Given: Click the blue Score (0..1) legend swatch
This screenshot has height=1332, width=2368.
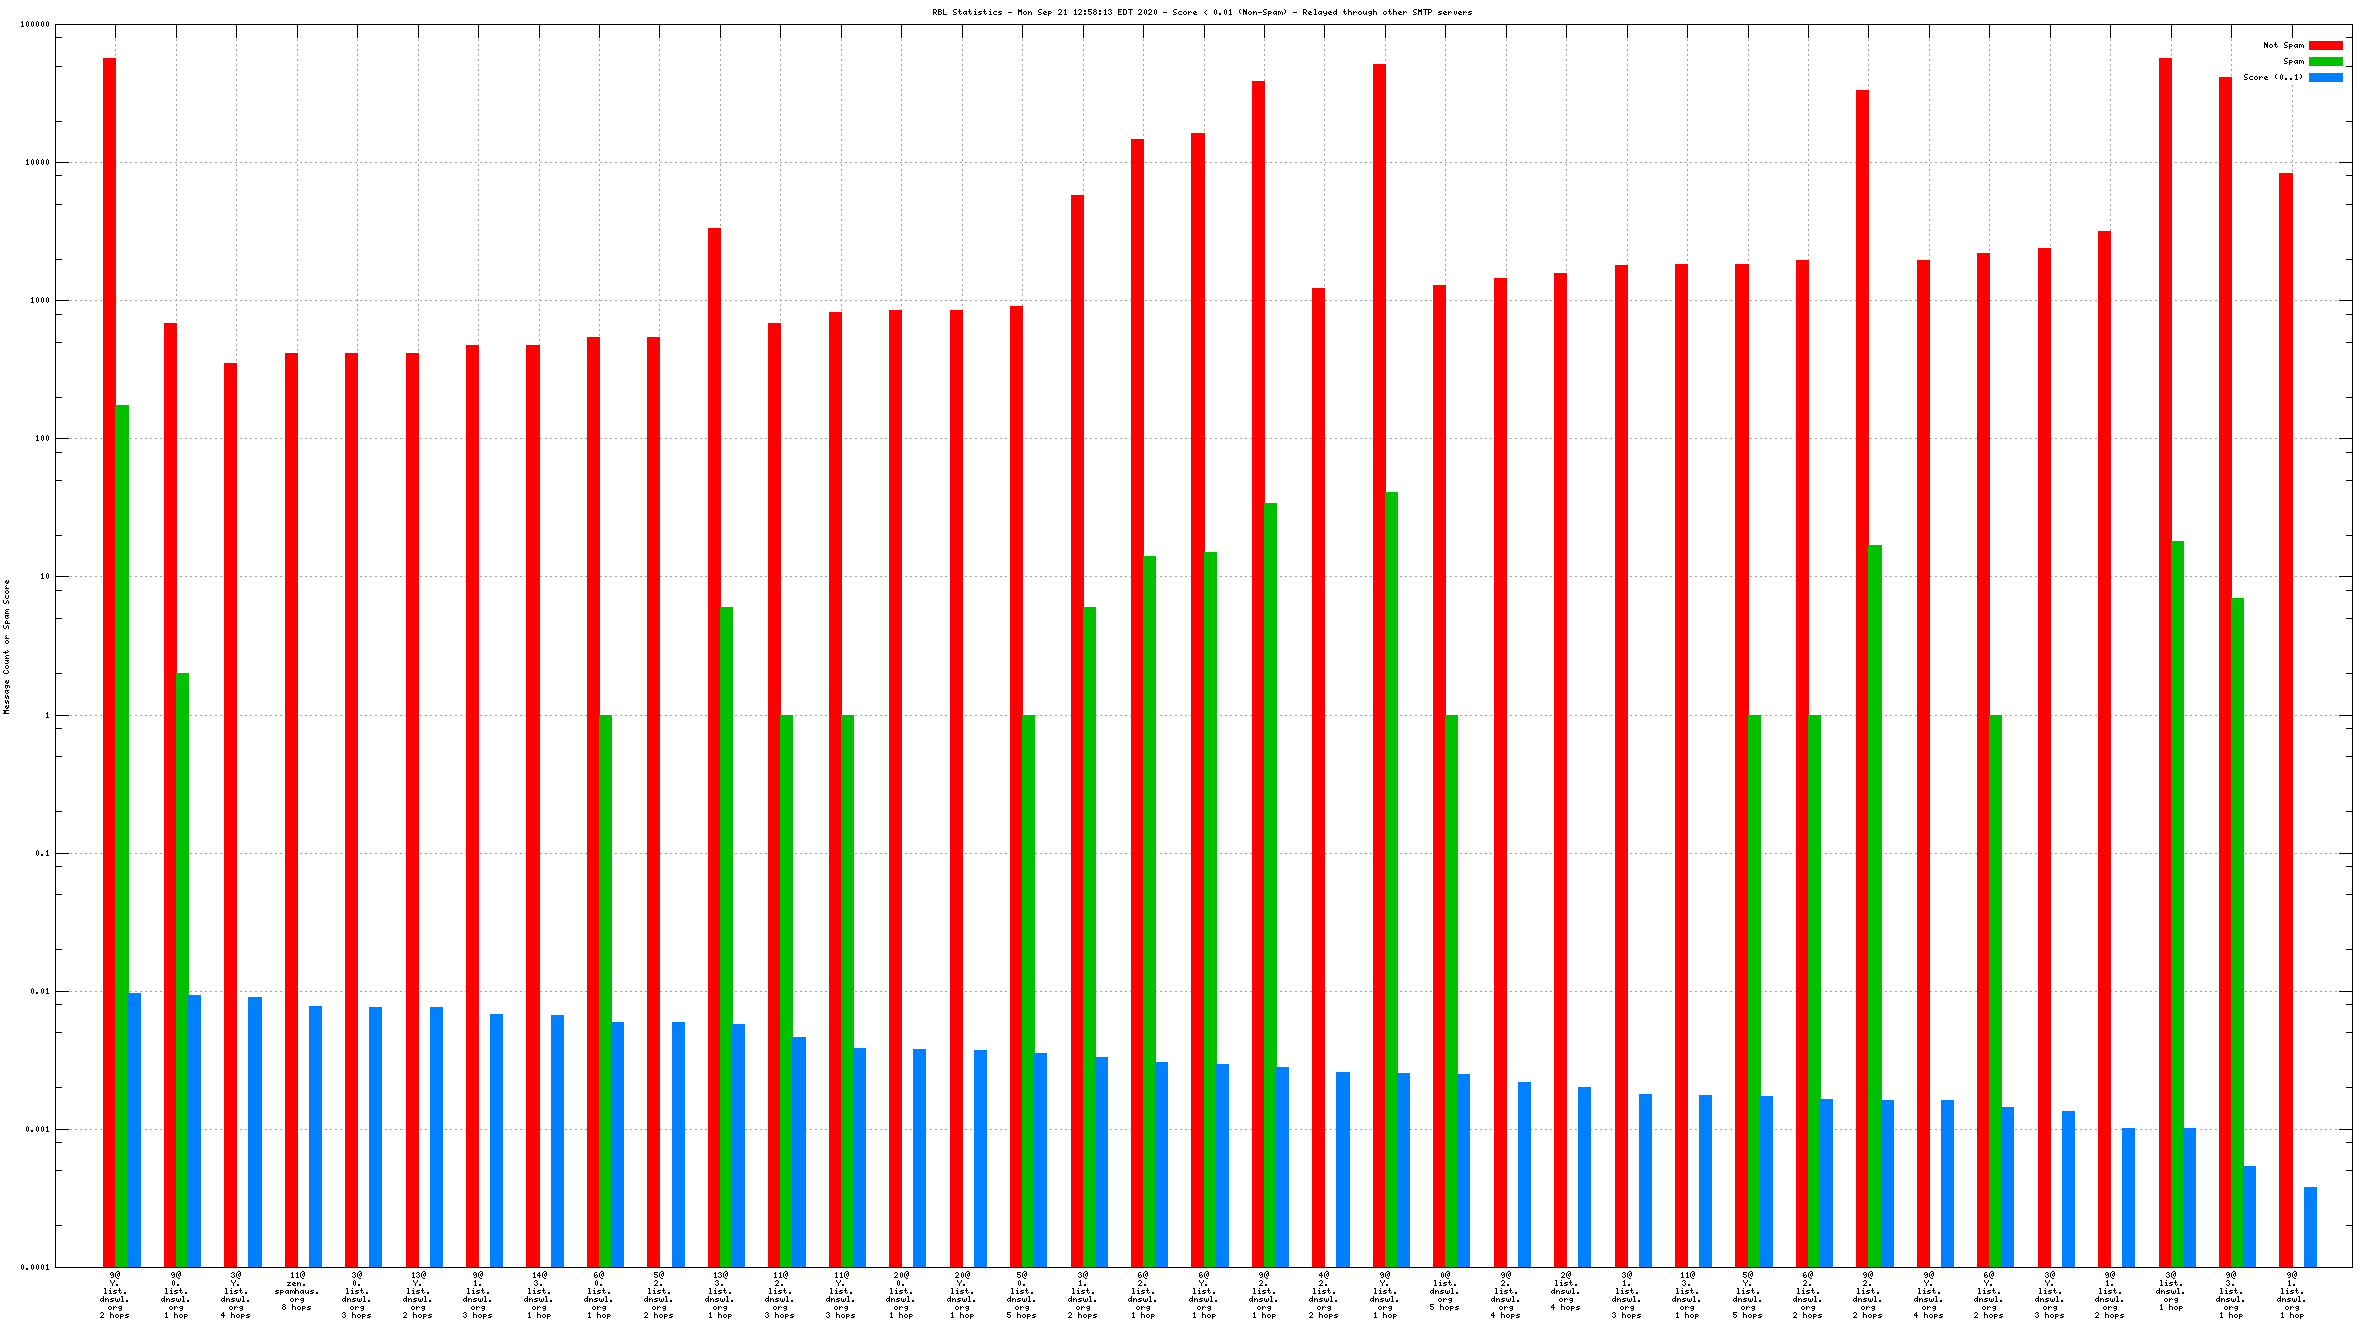Looking at the screenshot, I should [x=2325, y=77].
